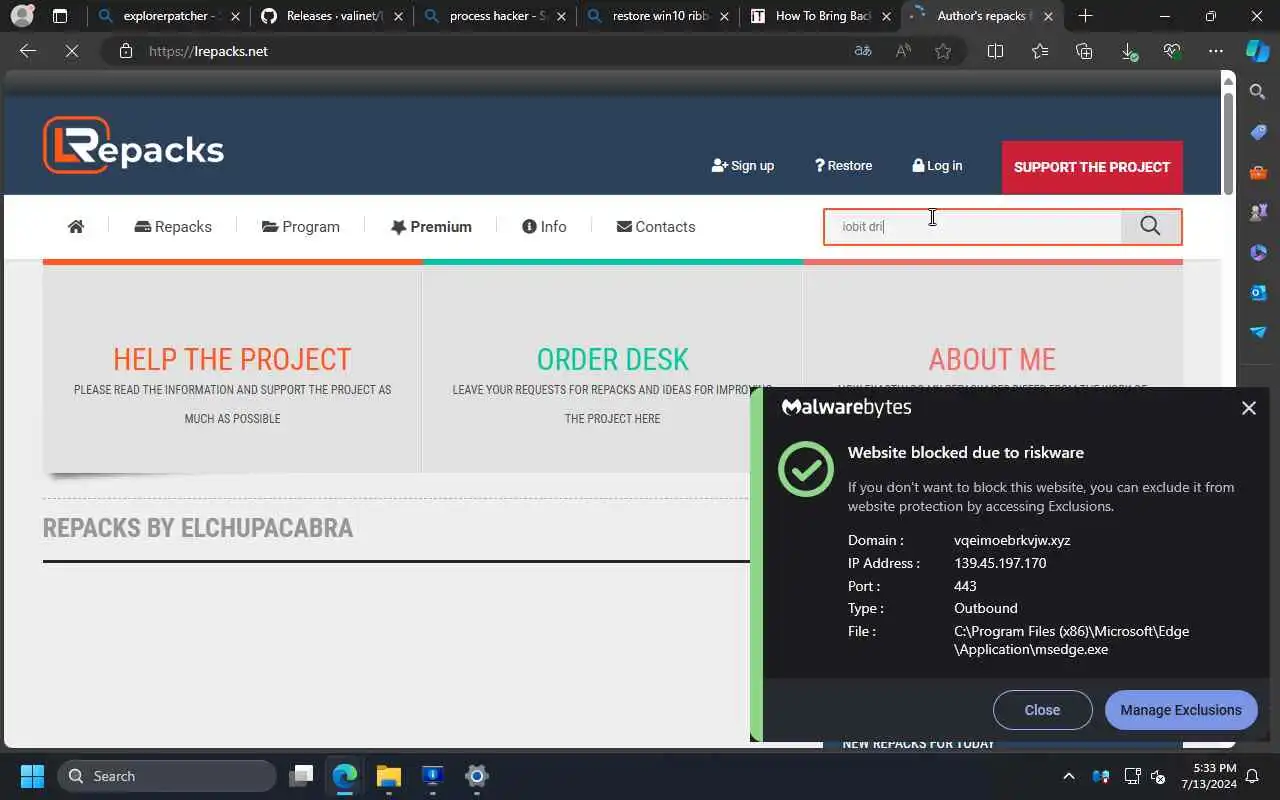Open a new browser tab

tap(1086, 16)
